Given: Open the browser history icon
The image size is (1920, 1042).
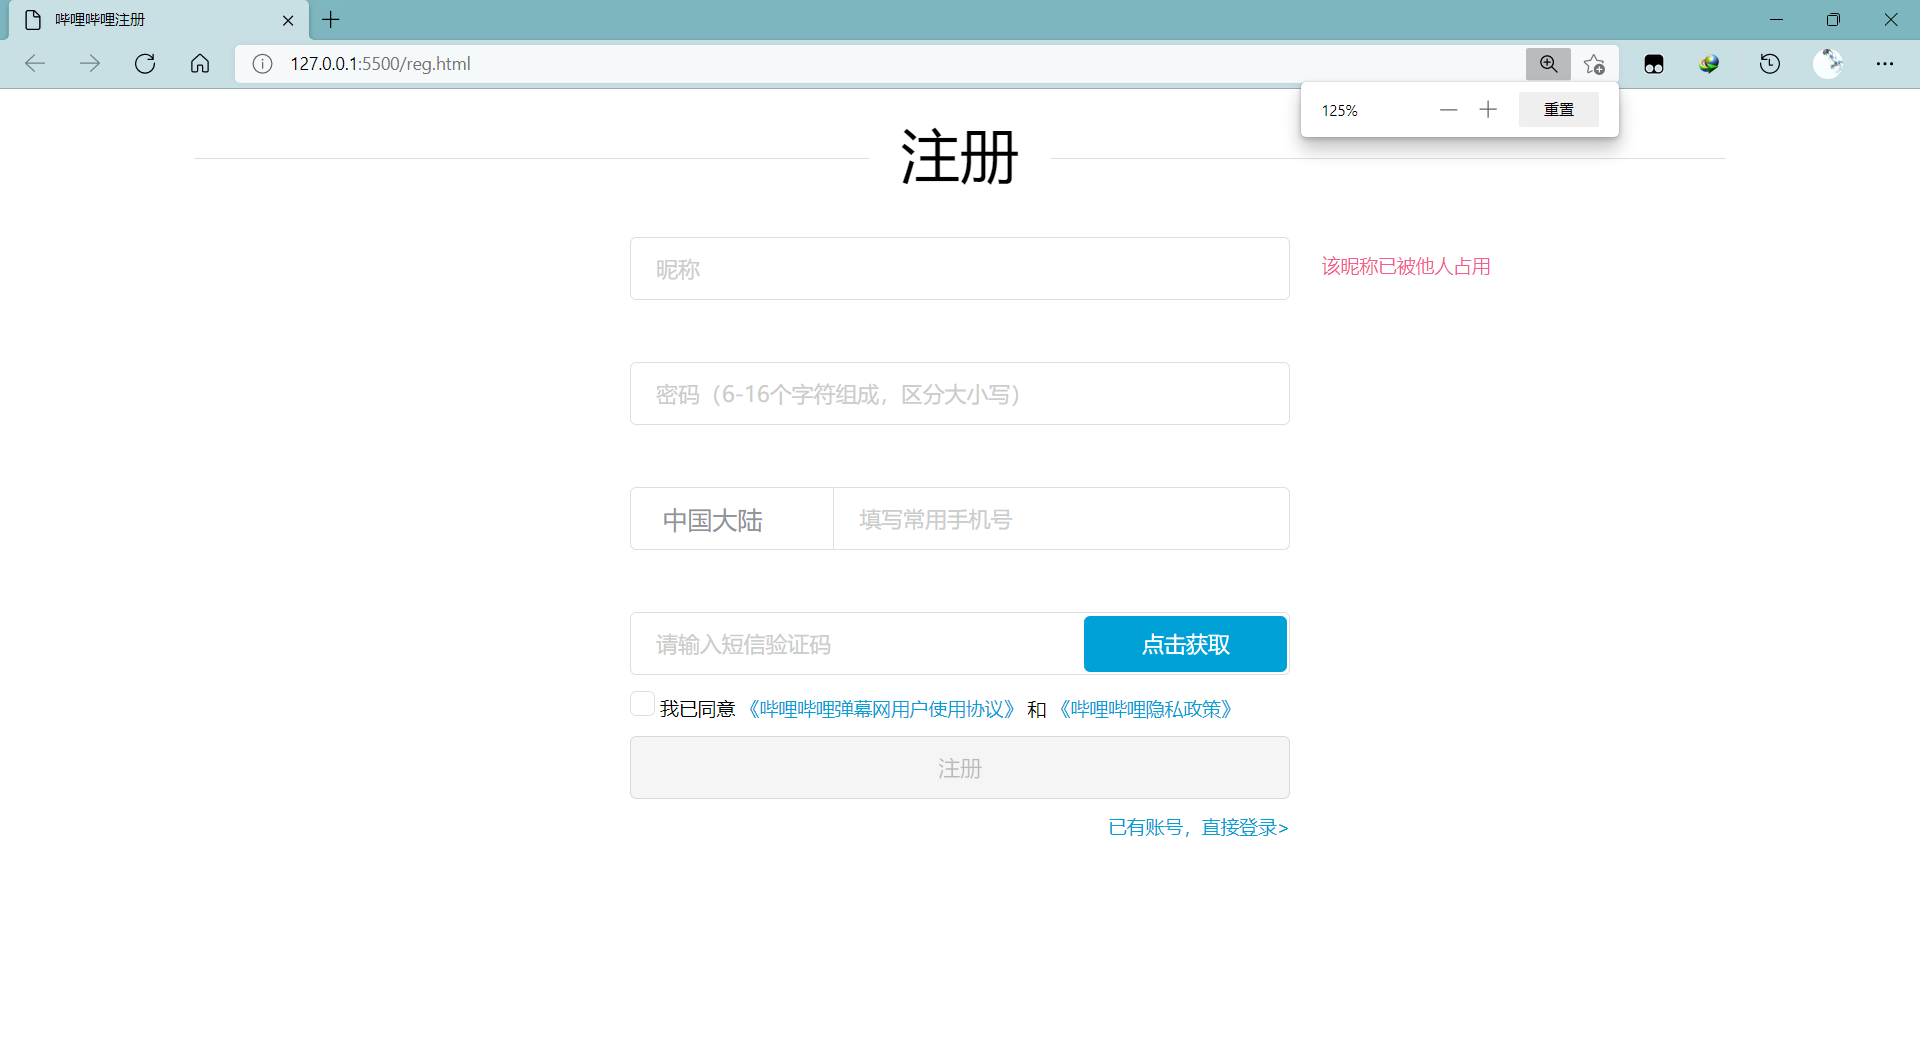Looking at the screenshot, I should [x=1770, y=64].
